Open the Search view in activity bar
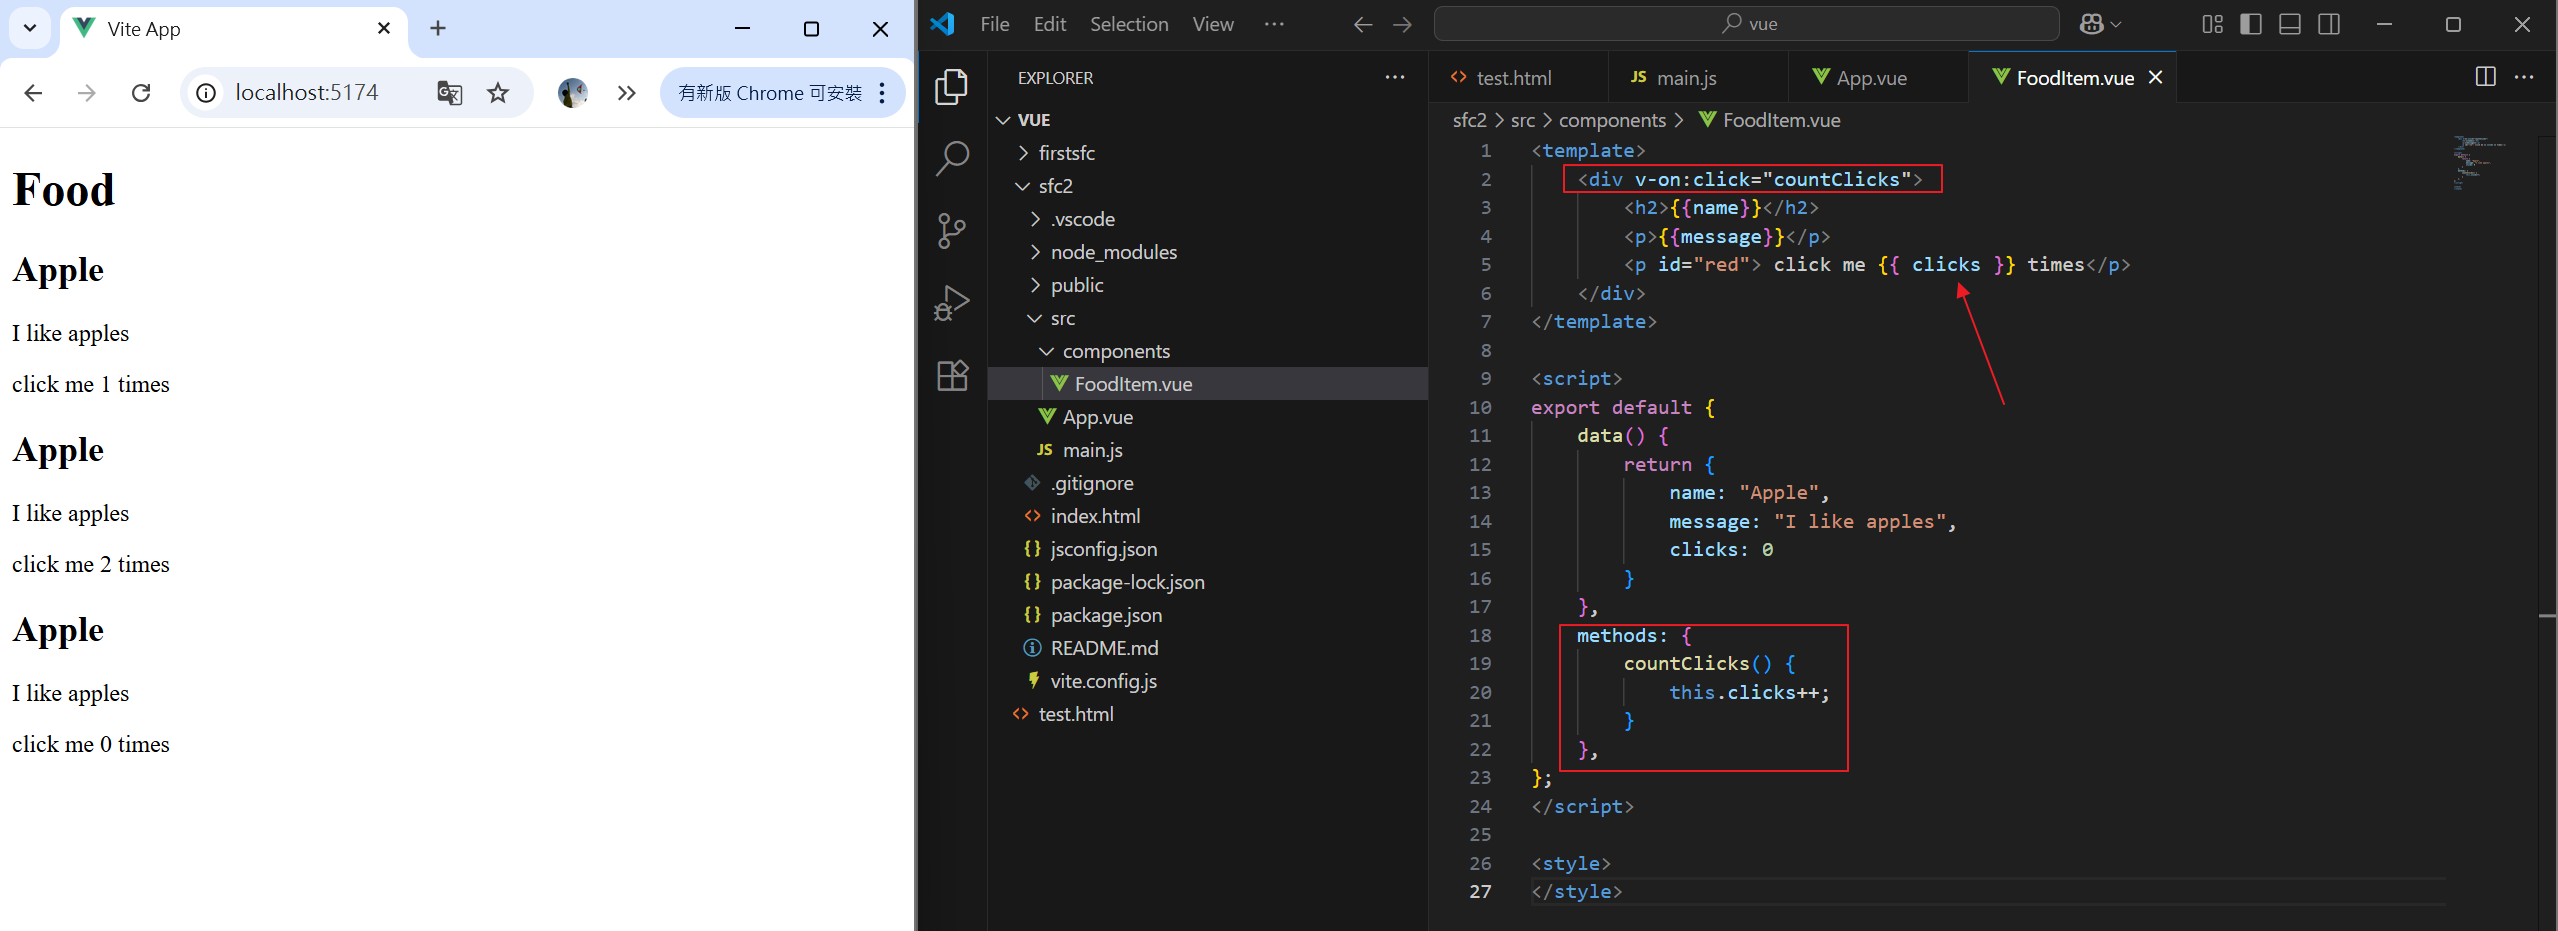This screenshot has height=931, width=2558. click(x=951, y=158)
